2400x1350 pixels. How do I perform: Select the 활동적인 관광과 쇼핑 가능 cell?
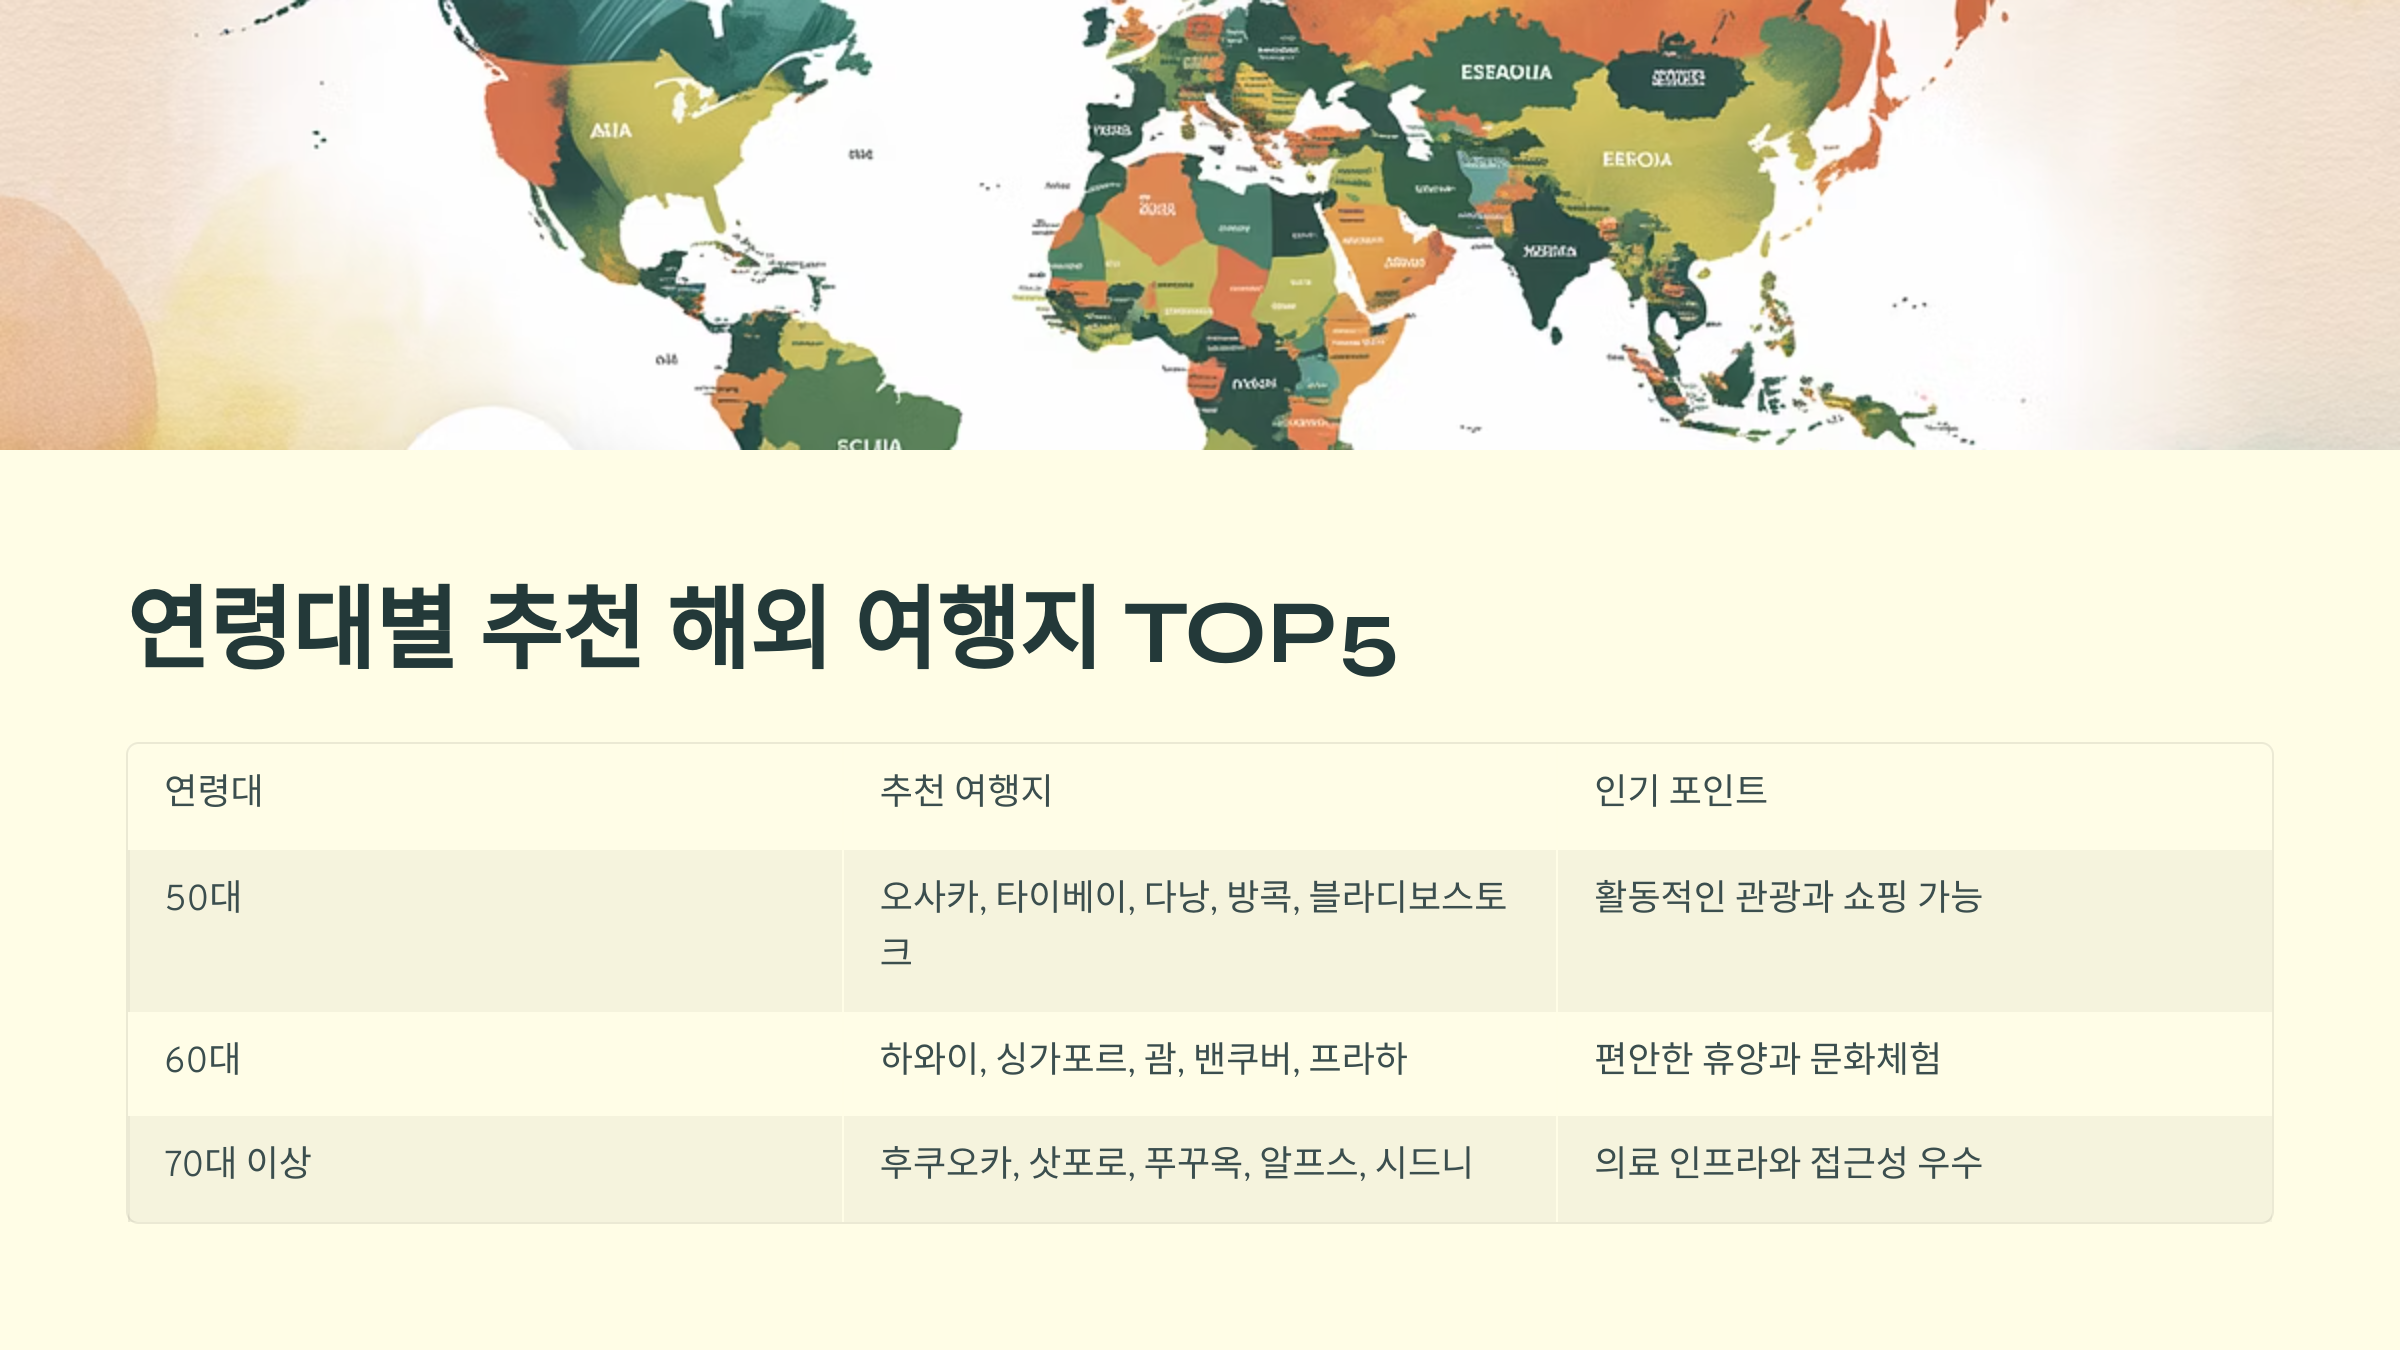[x=1788, y=897]
